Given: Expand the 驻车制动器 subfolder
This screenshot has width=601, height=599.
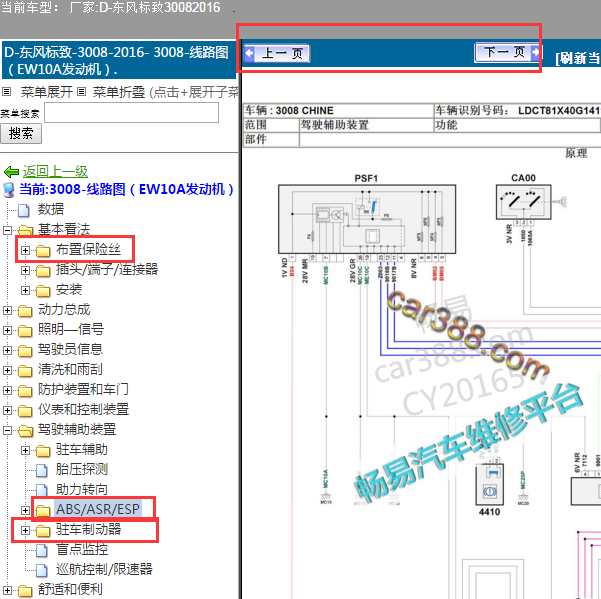Looking at the screenshot, I should [25, 530].
